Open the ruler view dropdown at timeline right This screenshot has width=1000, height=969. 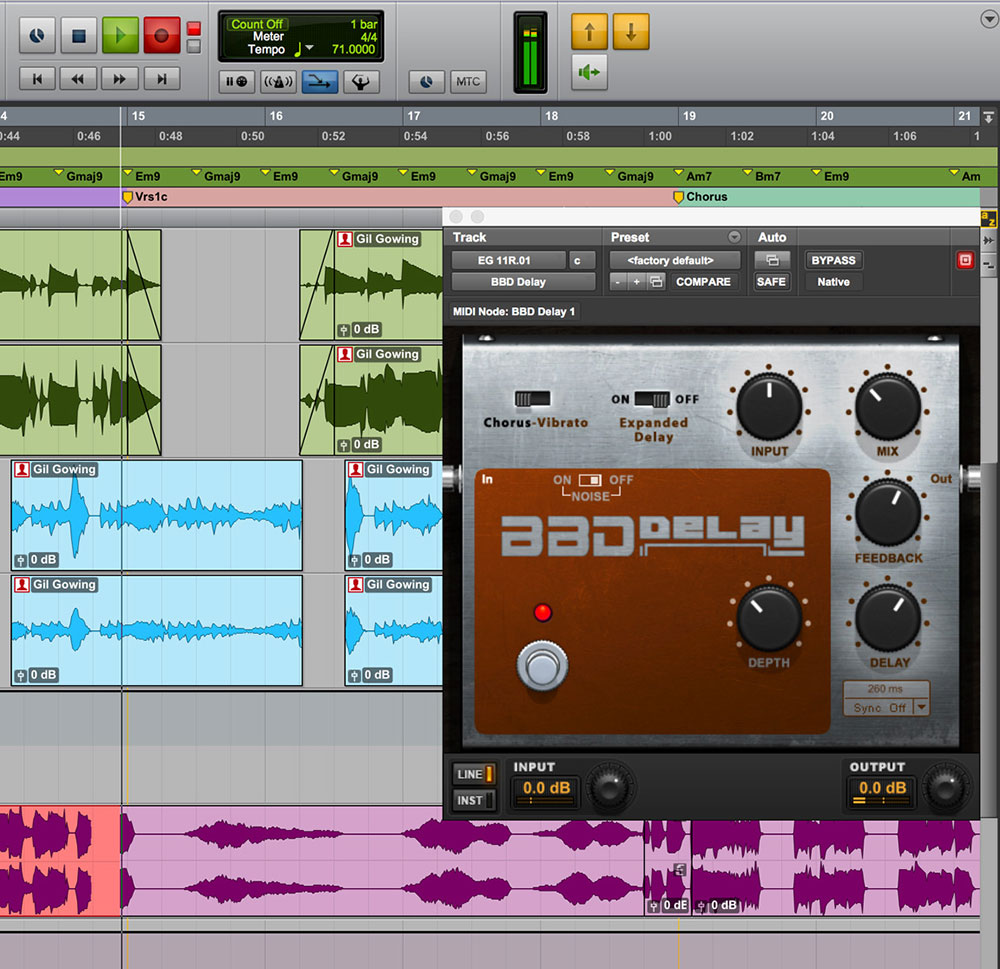tap(989, 117)
